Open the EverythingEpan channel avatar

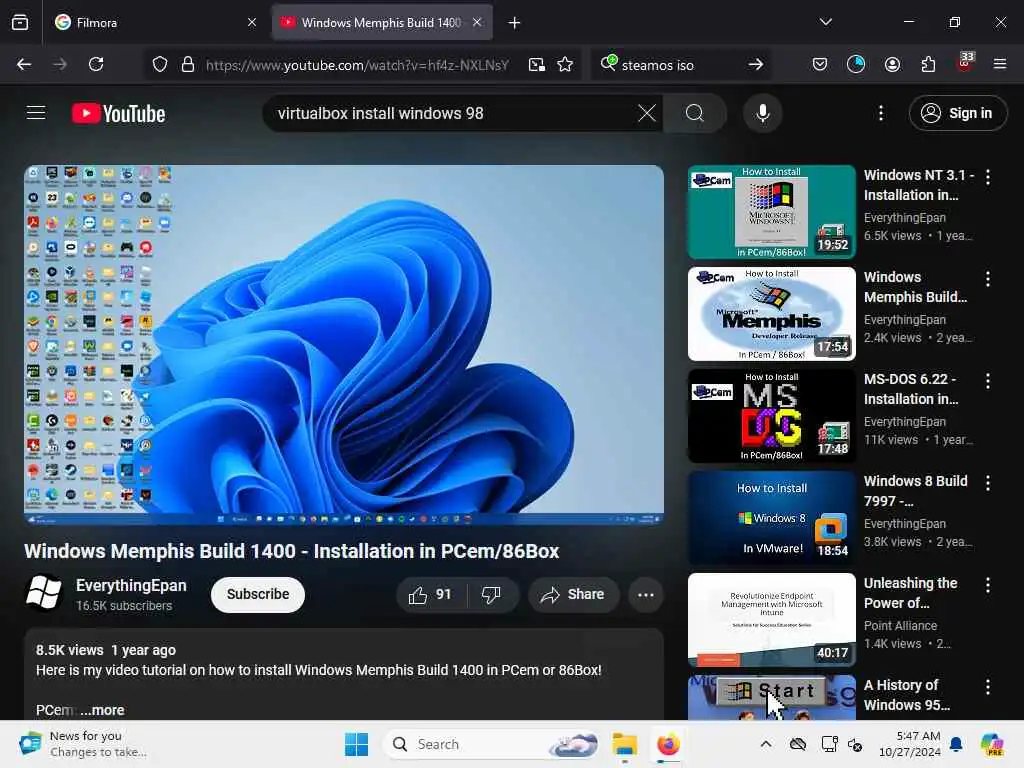[x=44, y=592]
